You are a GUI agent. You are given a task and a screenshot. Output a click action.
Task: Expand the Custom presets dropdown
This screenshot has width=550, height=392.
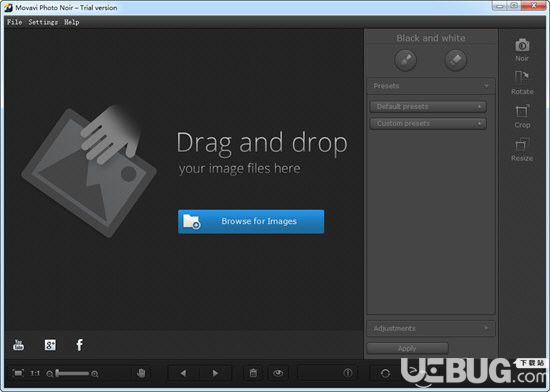(428, 123)
